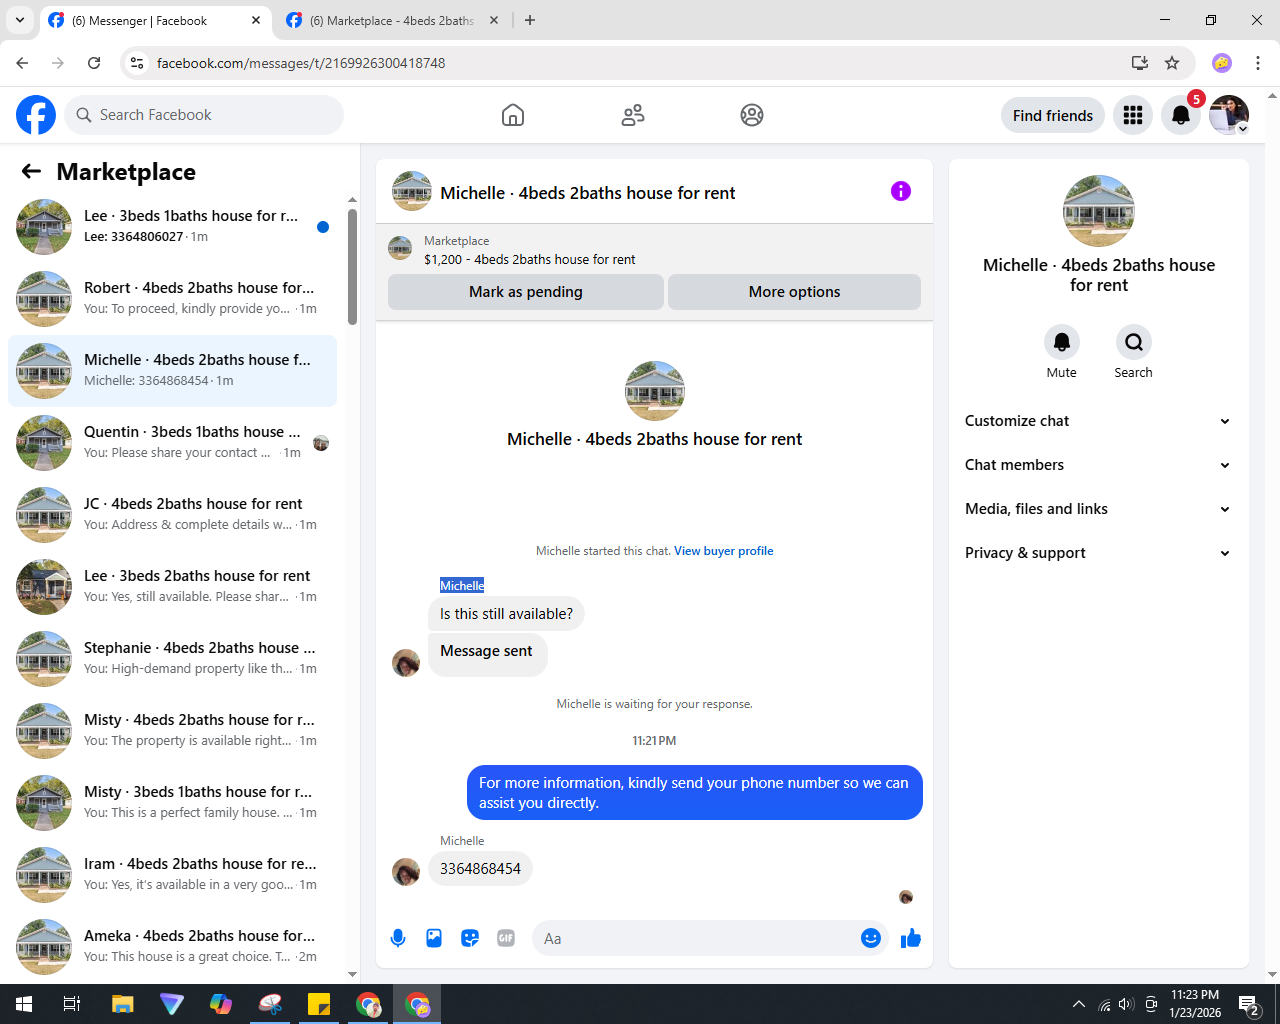
Task: Open the Friends icon in top navigation
Action: [633, 115]
